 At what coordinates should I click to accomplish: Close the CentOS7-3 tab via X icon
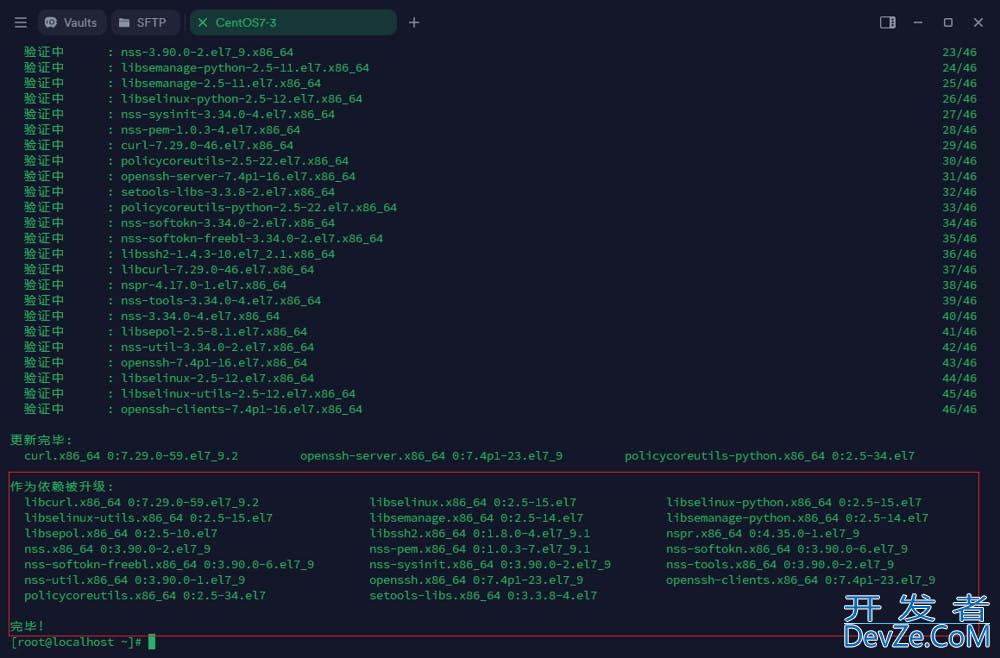[202, 22]
